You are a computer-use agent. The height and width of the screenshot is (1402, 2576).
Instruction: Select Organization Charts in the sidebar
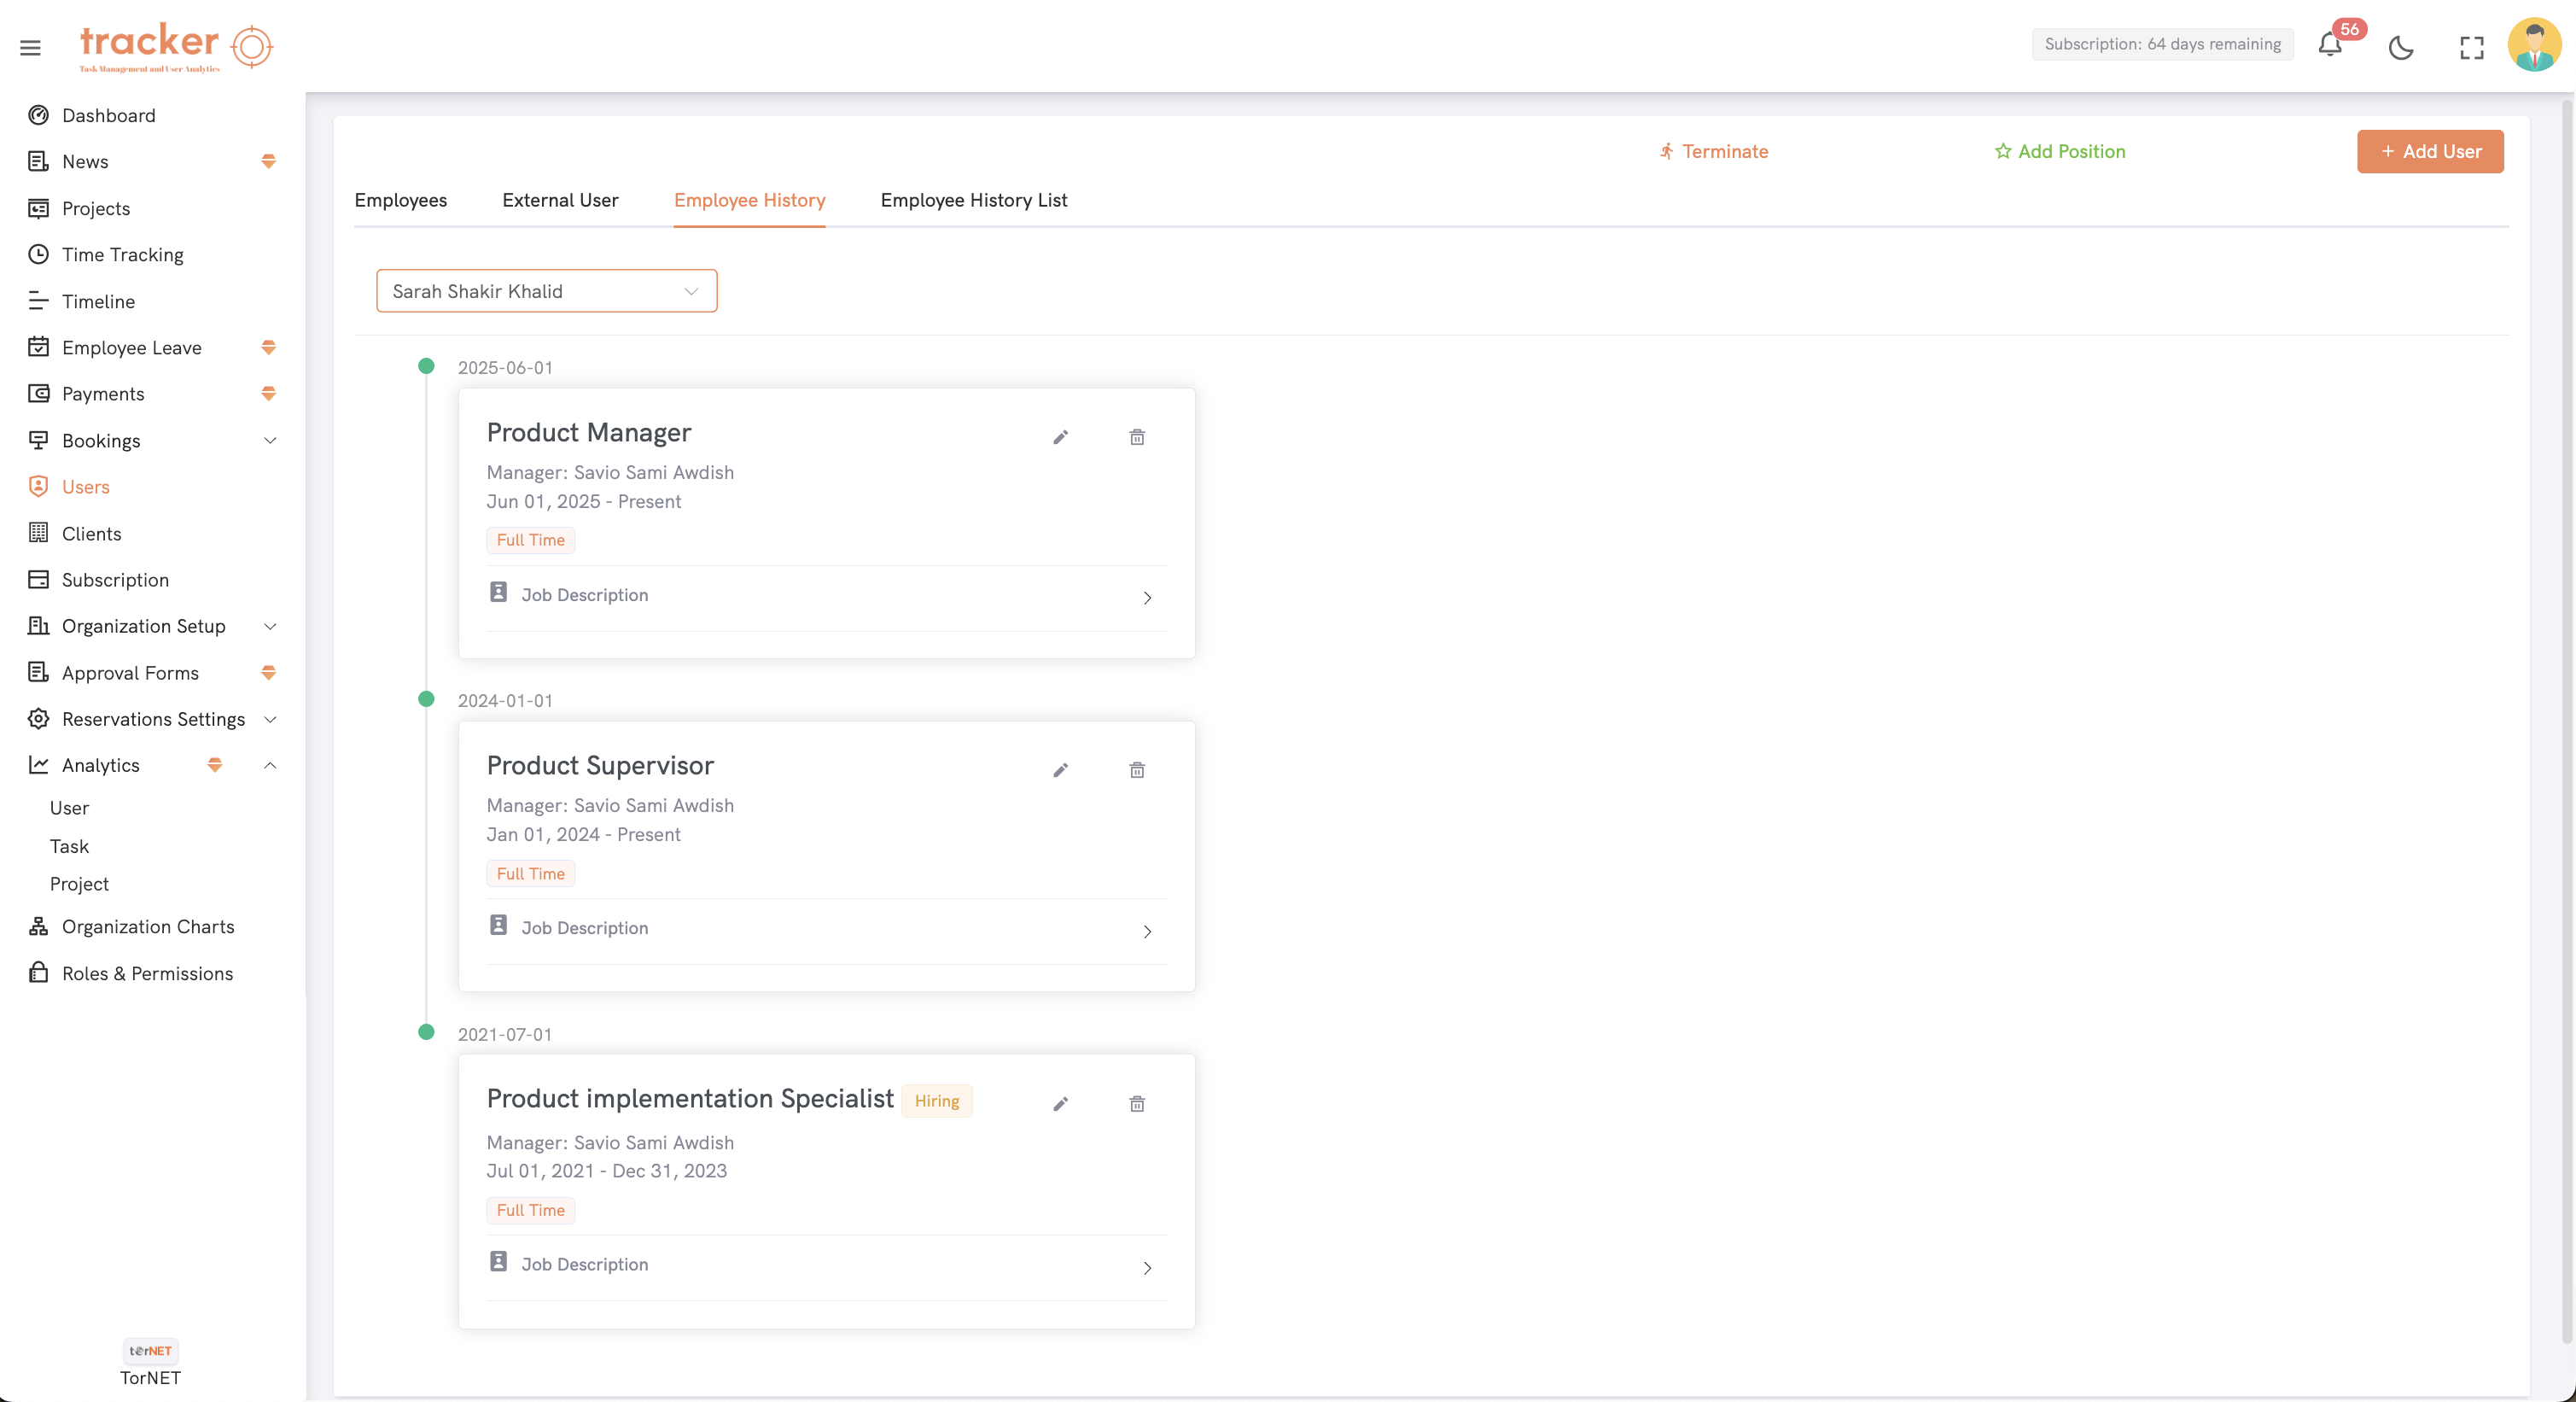(148, 926)
